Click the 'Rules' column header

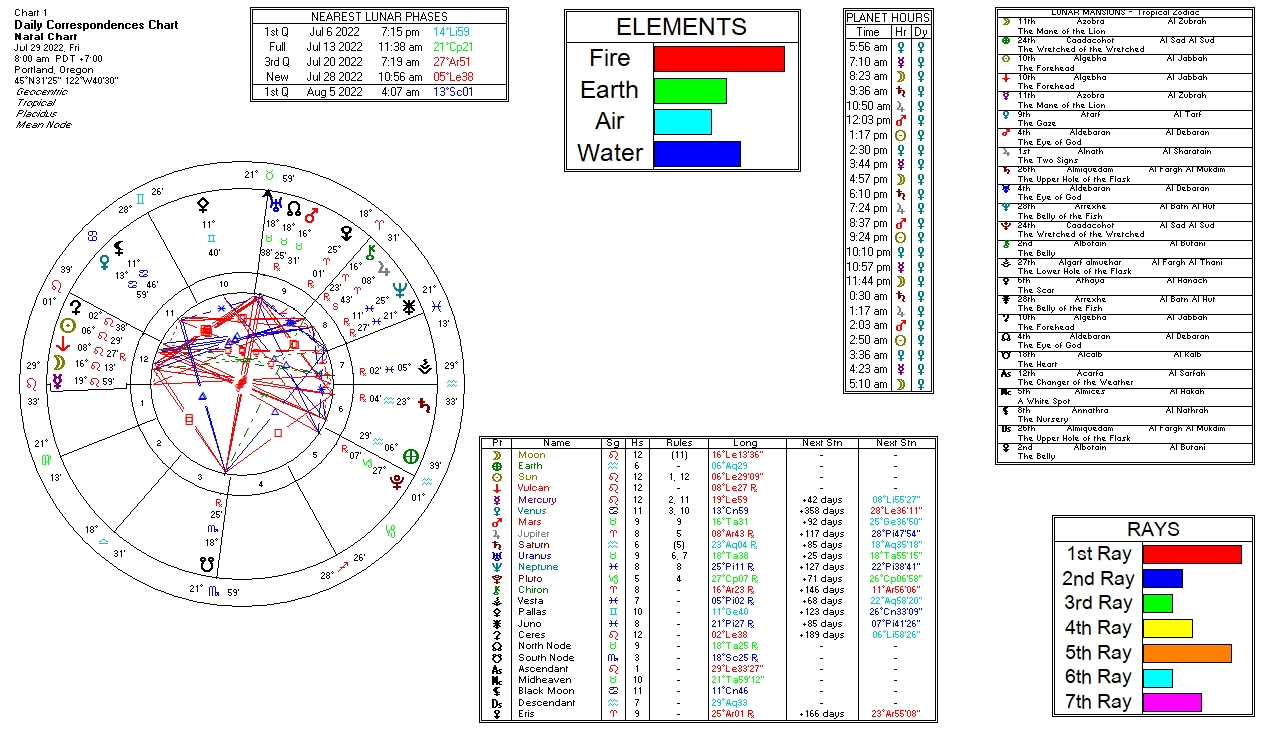(679, 443)
